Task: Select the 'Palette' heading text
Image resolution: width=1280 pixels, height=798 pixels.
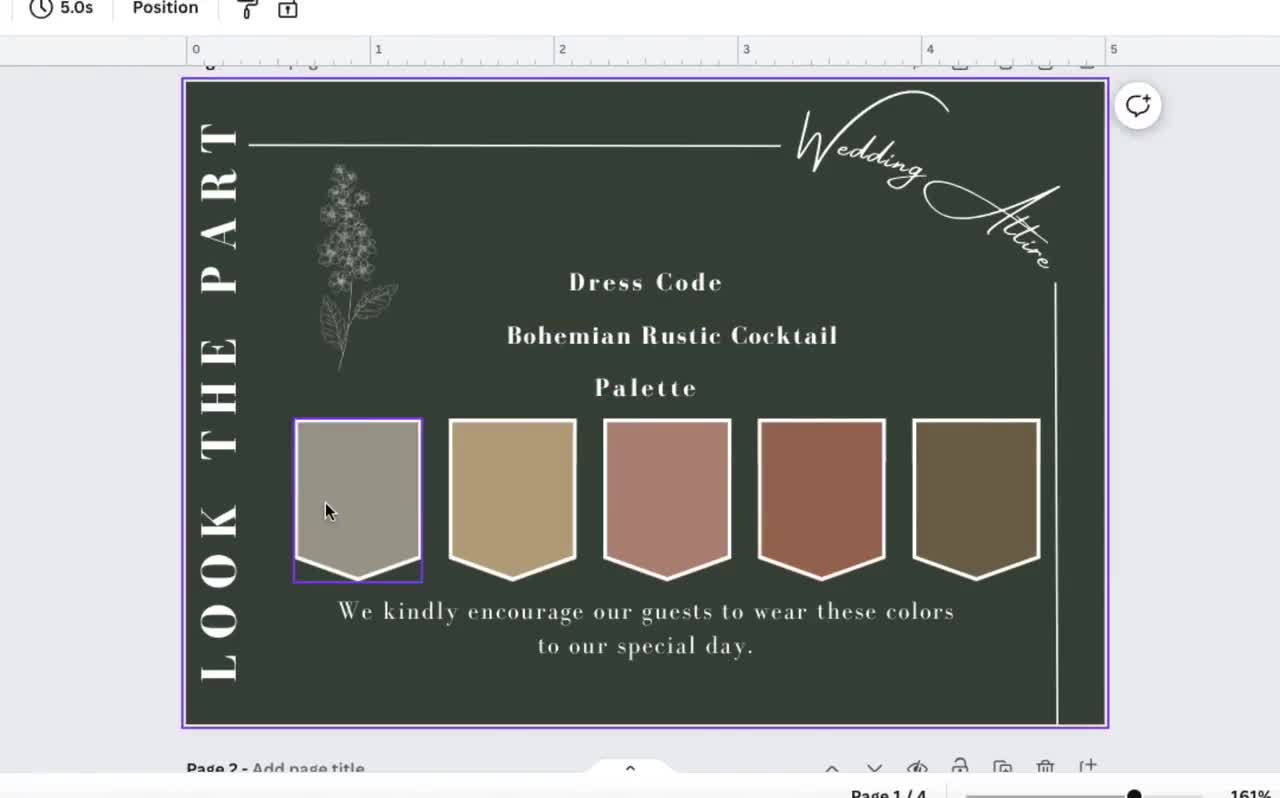Action: coord(646,388)
